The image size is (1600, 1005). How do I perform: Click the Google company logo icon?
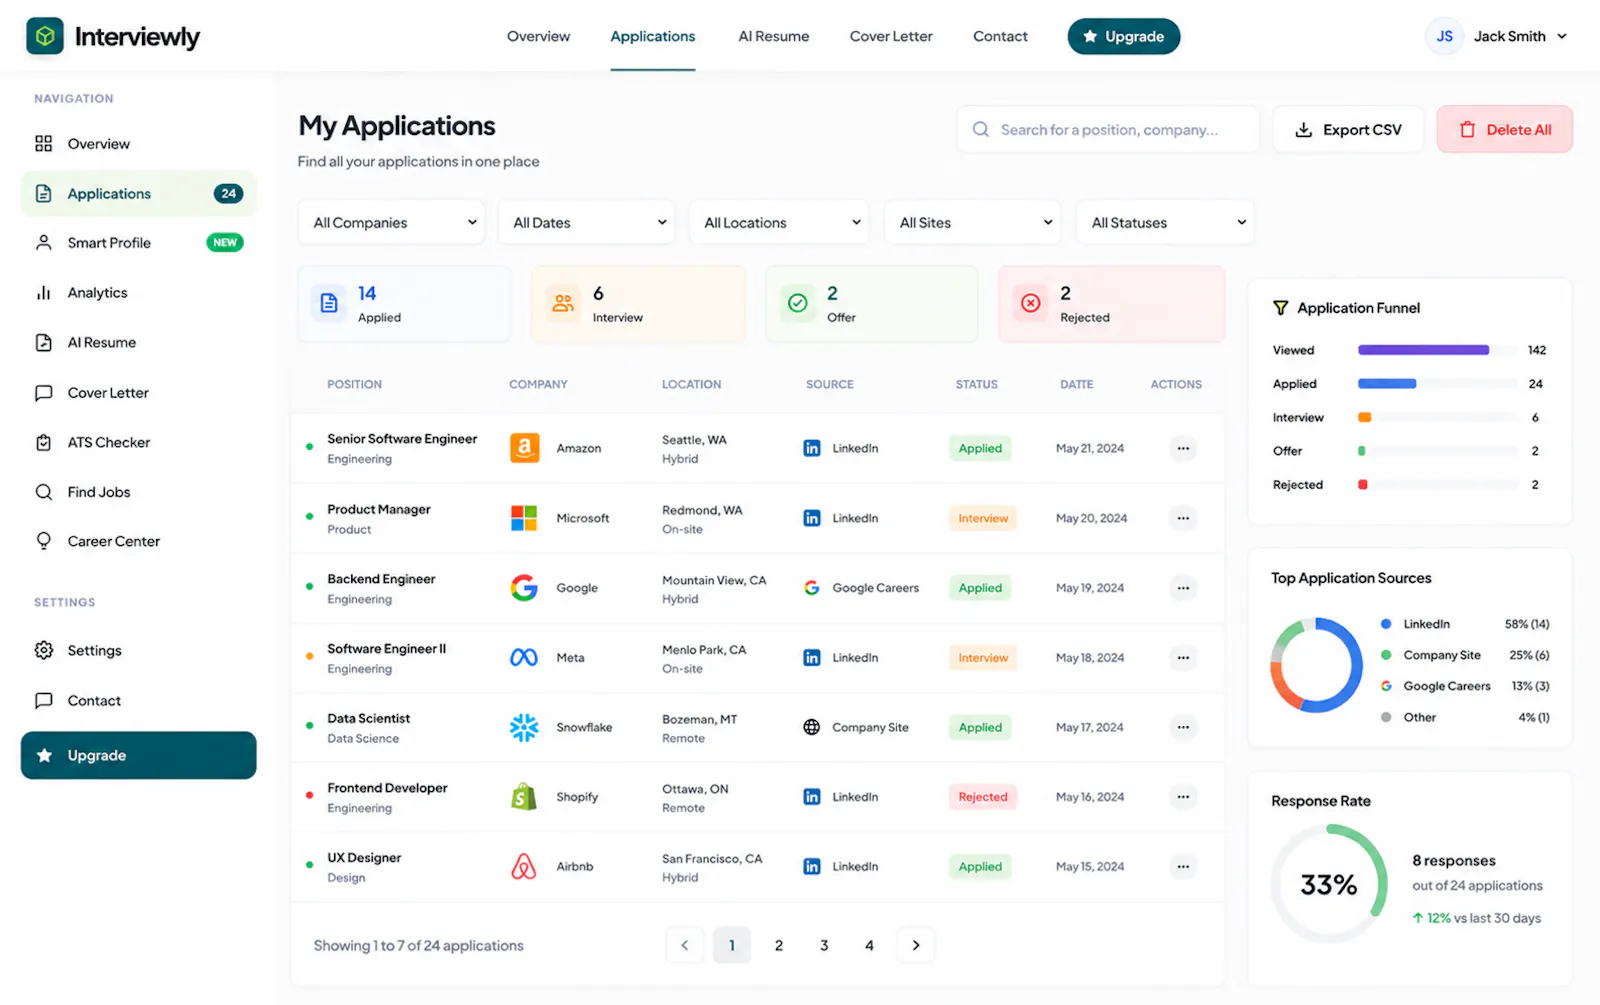pyautogui.click(x=524, y=588)
